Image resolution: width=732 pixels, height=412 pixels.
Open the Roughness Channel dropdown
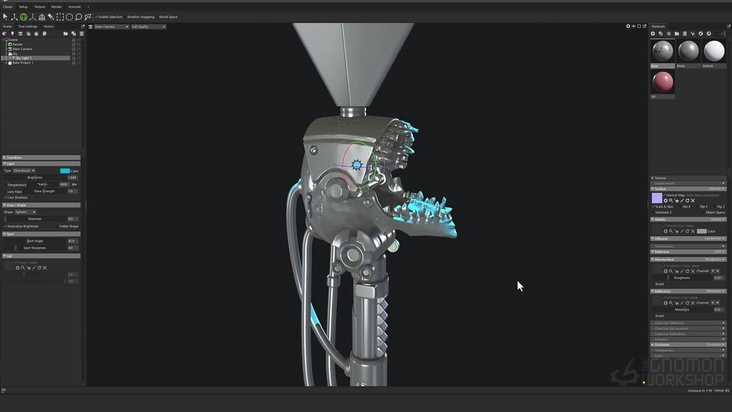[715, 271]
